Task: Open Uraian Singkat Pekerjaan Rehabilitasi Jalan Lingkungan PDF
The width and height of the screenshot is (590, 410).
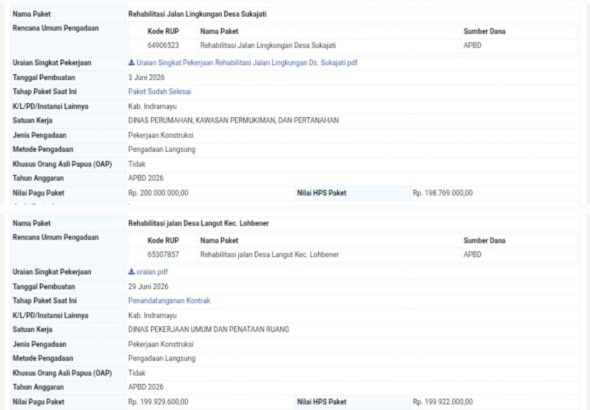Action: (x=247, y=63)
